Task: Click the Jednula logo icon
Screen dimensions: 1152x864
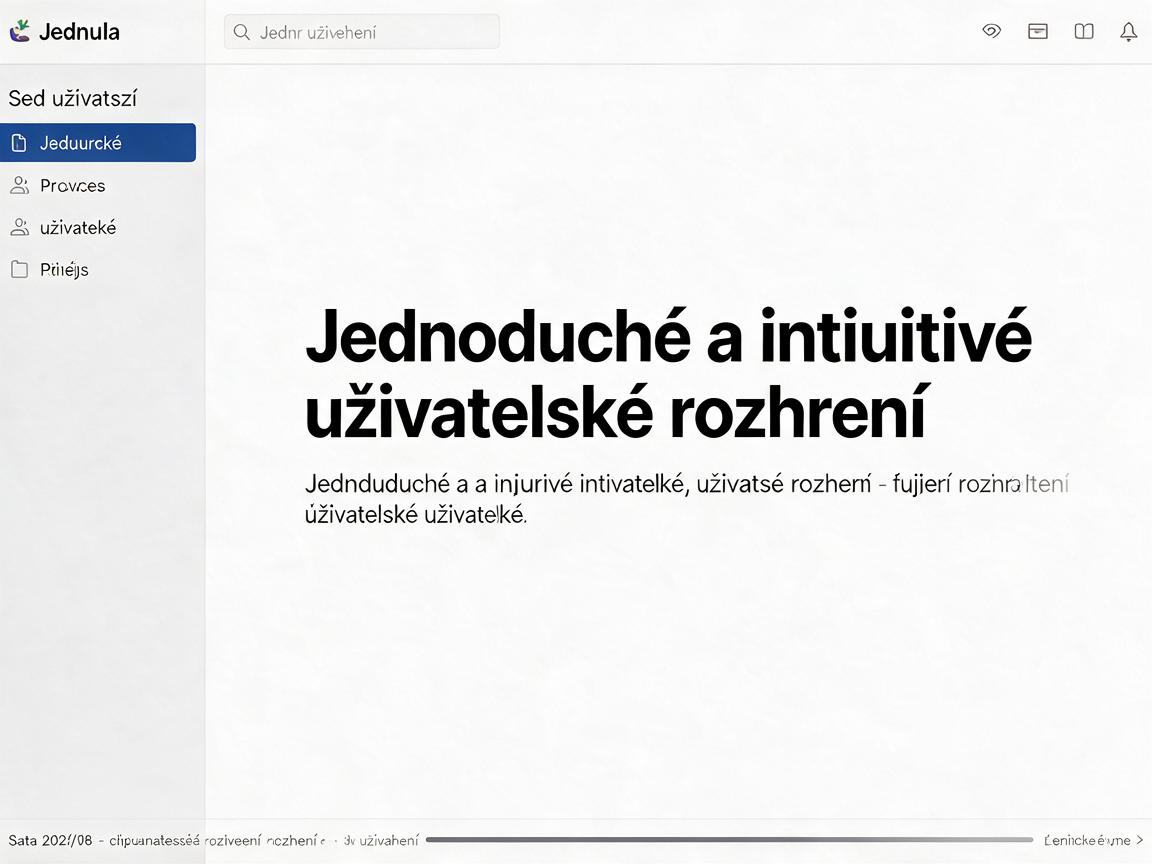Action: point(20,31)
